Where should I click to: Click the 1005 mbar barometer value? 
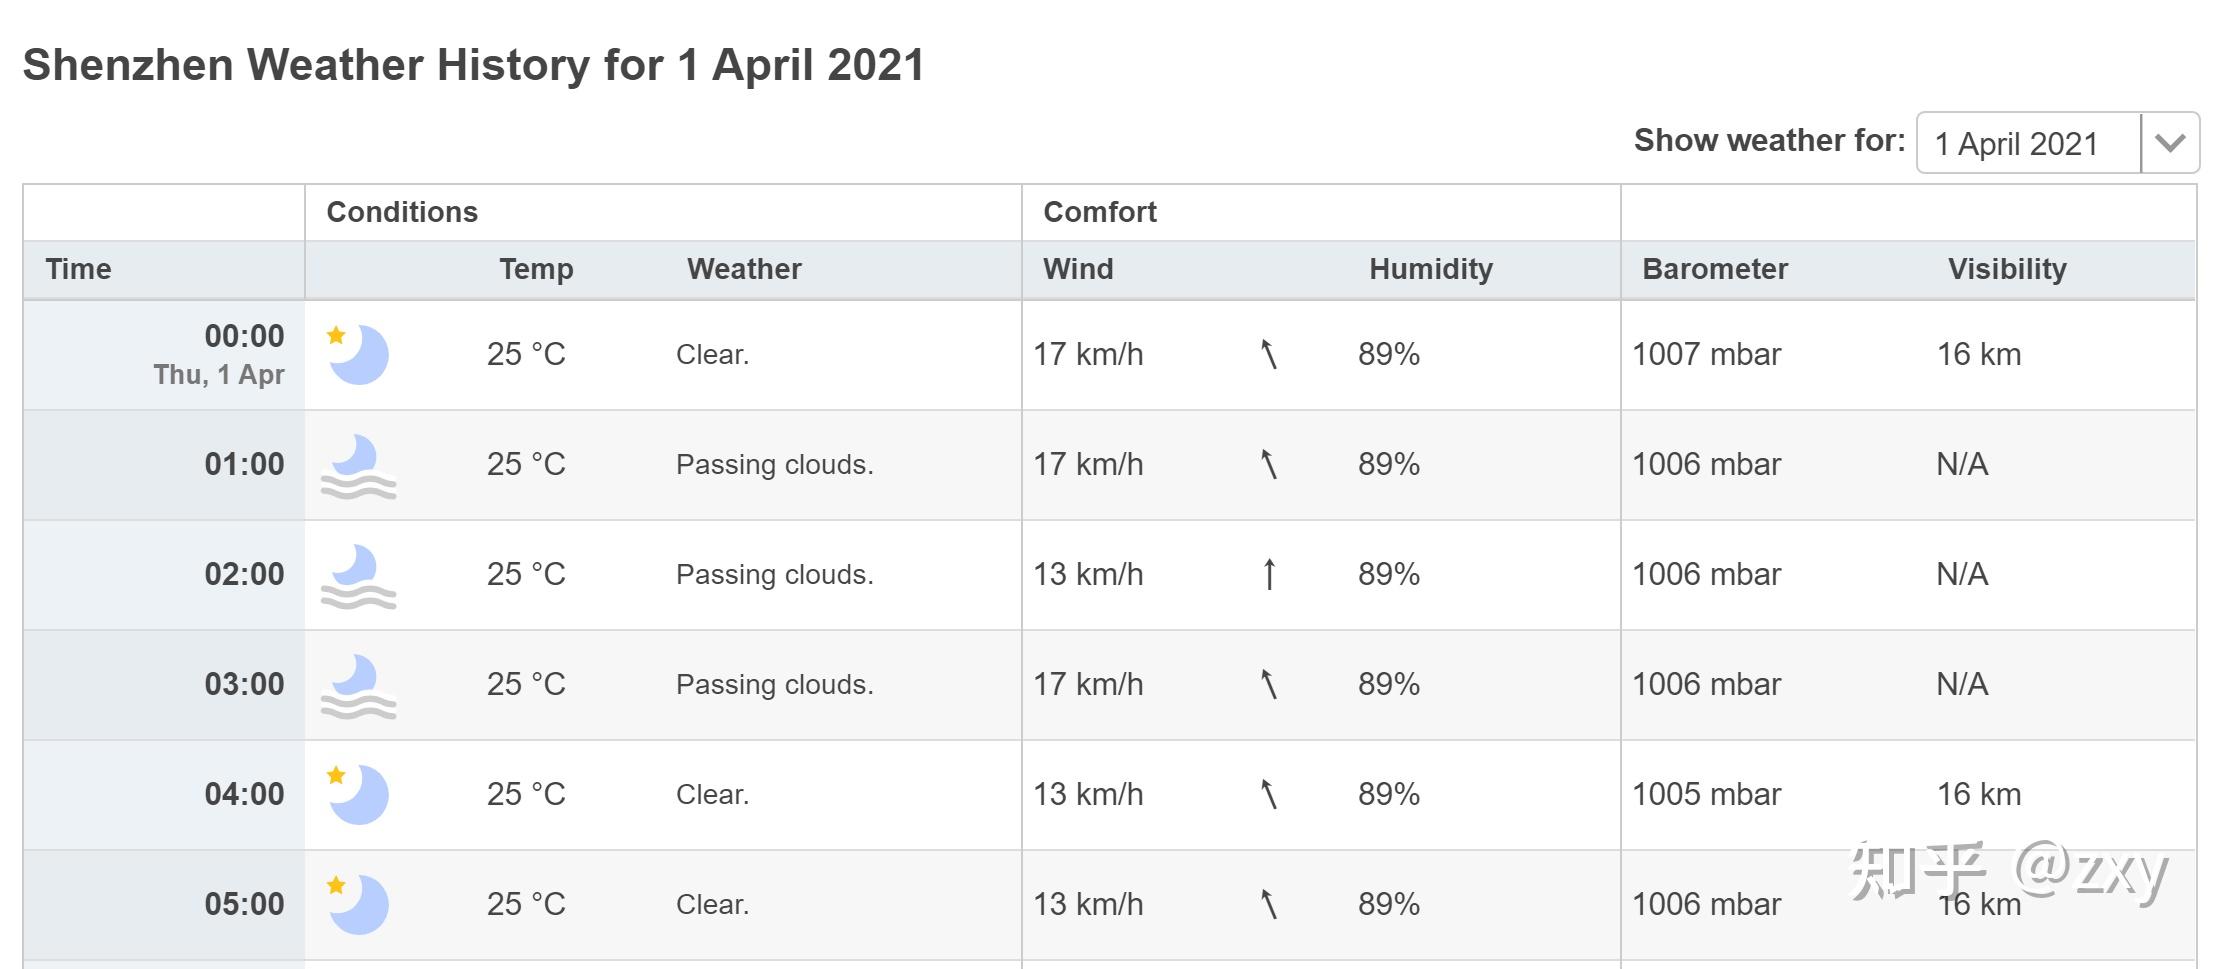(x=1706, y=794)
